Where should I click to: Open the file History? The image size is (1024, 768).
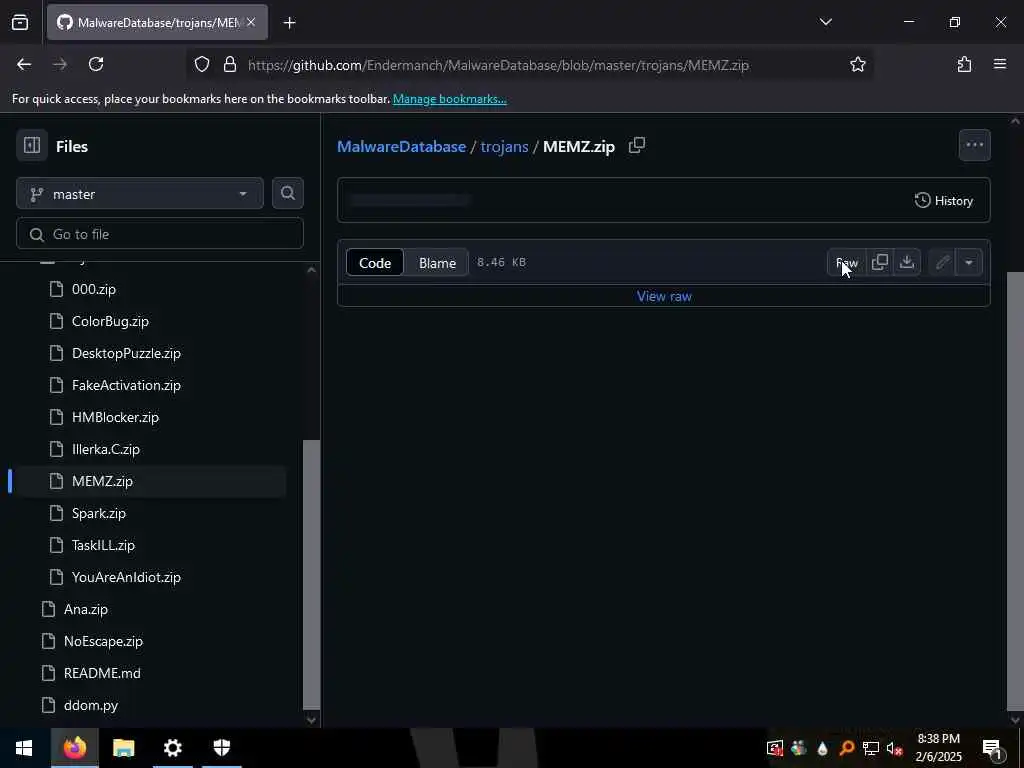[944, 200]
